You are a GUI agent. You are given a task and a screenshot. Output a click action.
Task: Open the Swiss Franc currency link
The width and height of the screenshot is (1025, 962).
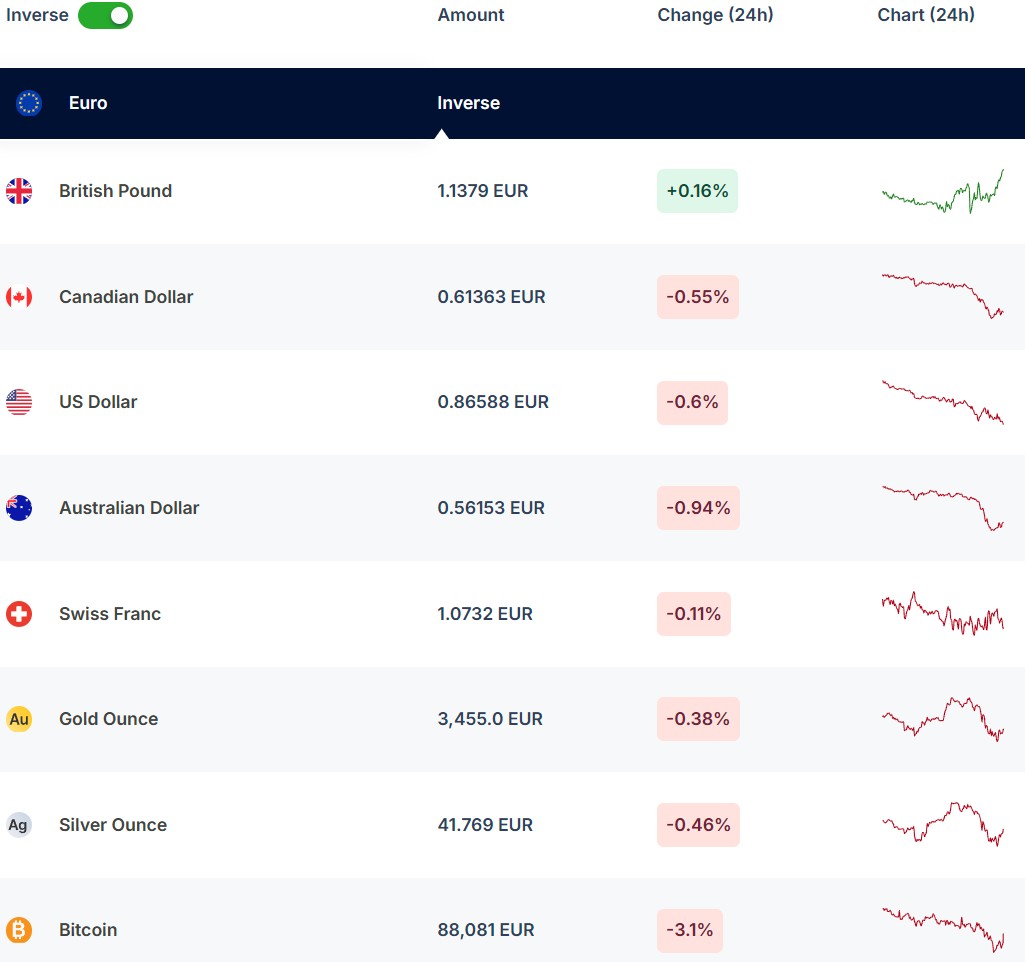110,614
